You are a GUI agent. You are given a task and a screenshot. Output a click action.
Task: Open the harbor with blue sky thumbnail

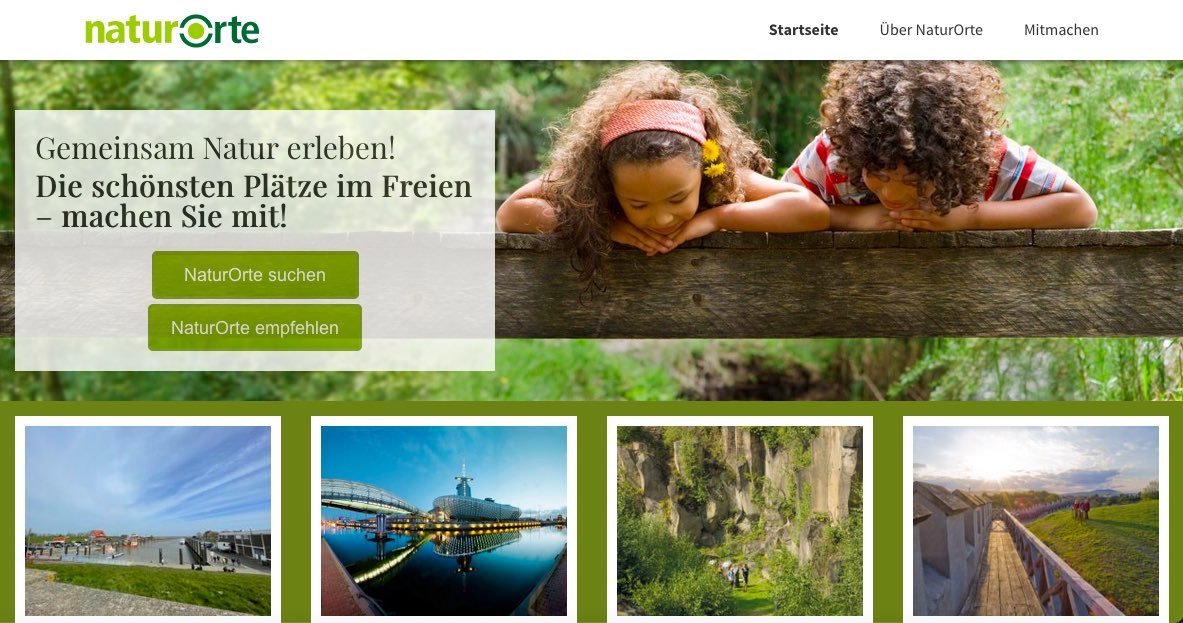[148, 520]
